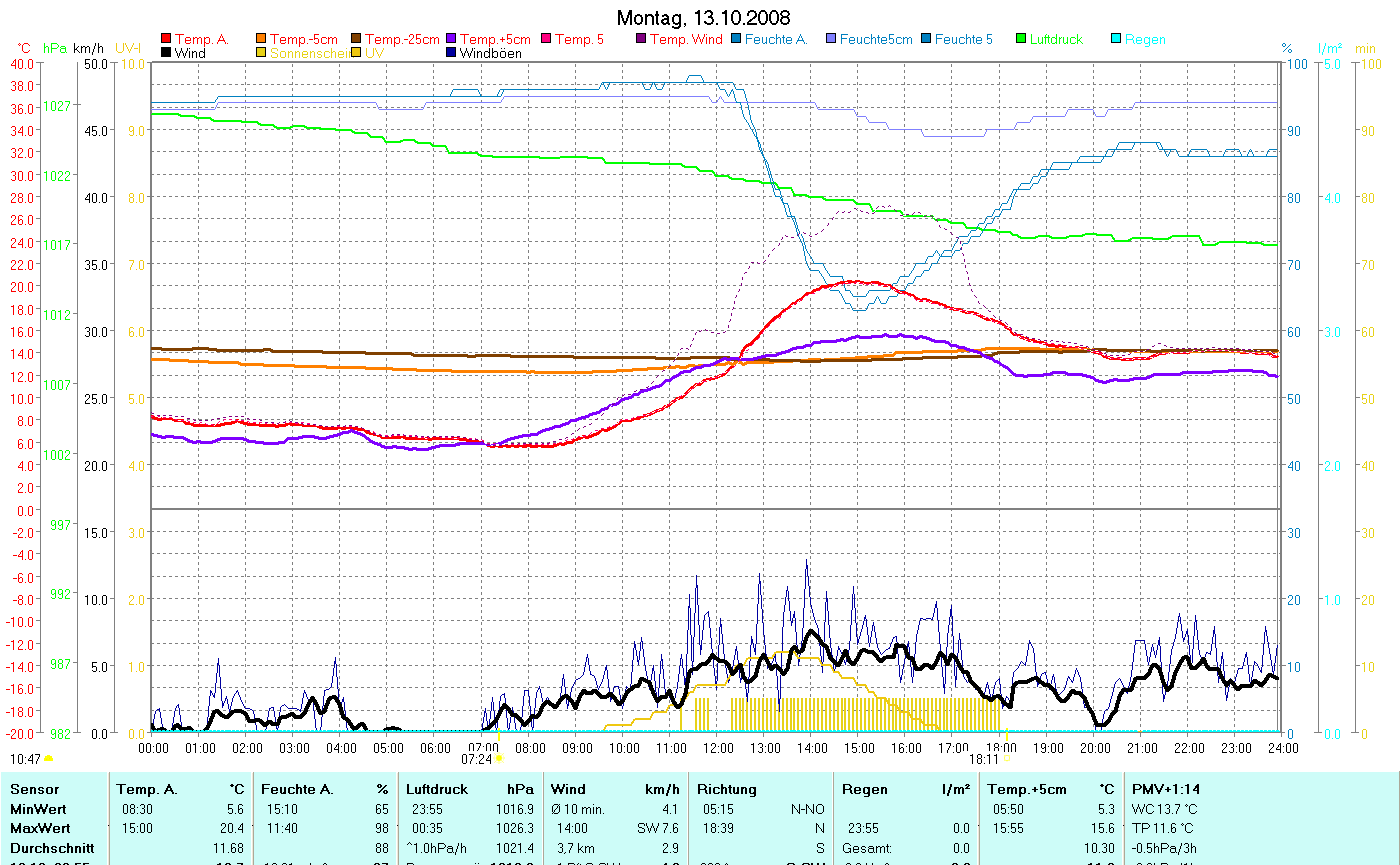Click the dark blue Windböen legend square

452,53
